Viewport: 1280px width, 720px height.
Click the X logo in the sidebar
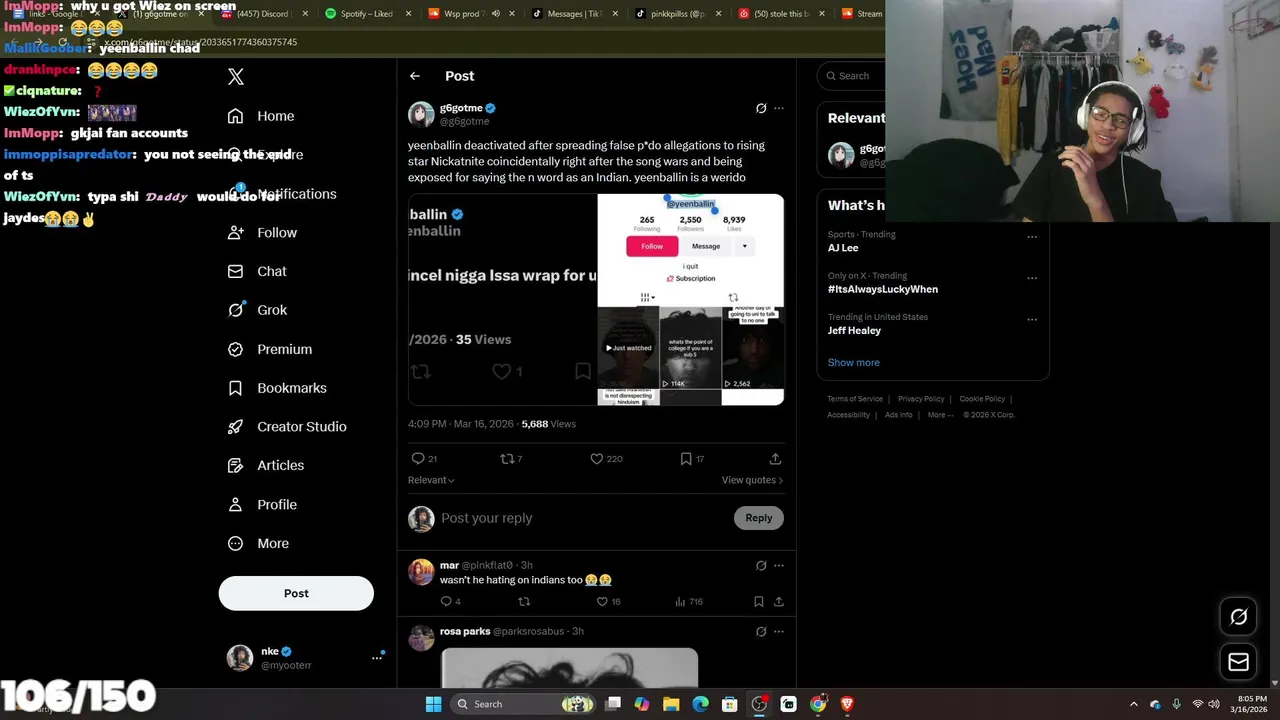[236, 77]
